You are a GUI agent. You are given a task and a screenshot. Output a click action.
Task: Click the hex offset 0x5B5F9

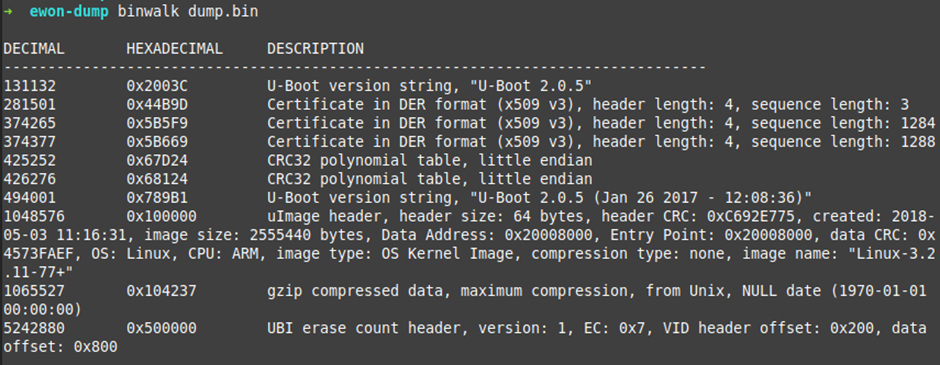(x=157, y=123)
